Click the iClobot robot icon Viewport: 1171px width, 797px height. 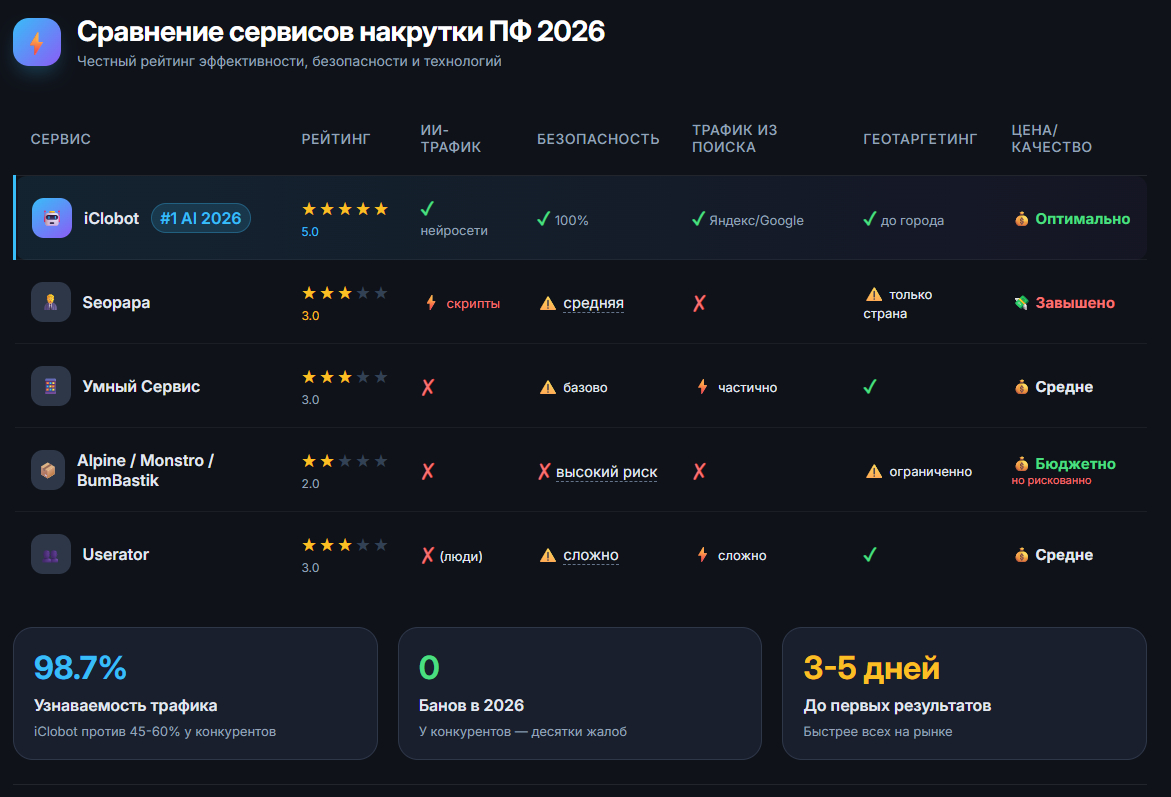click(51, 218)
